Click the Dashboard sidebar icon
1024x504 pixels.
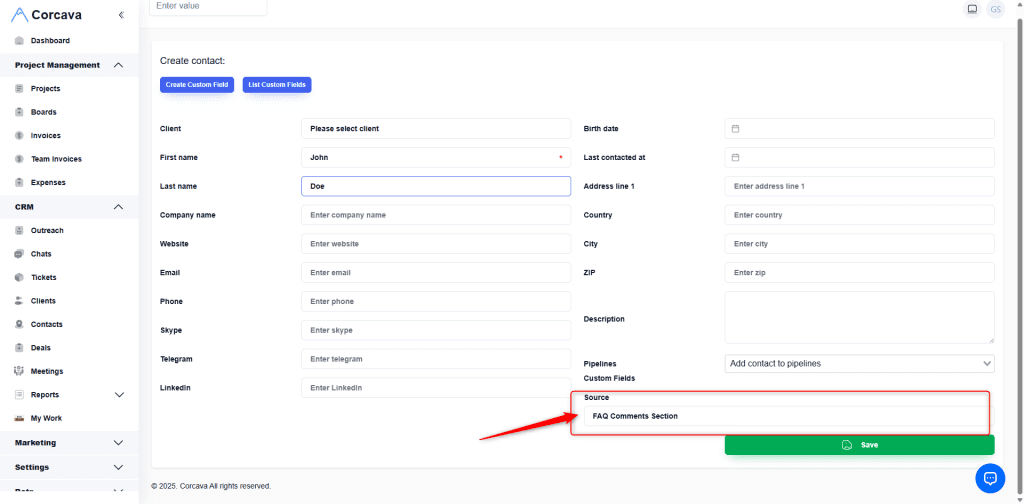click(x=19, y=40)
